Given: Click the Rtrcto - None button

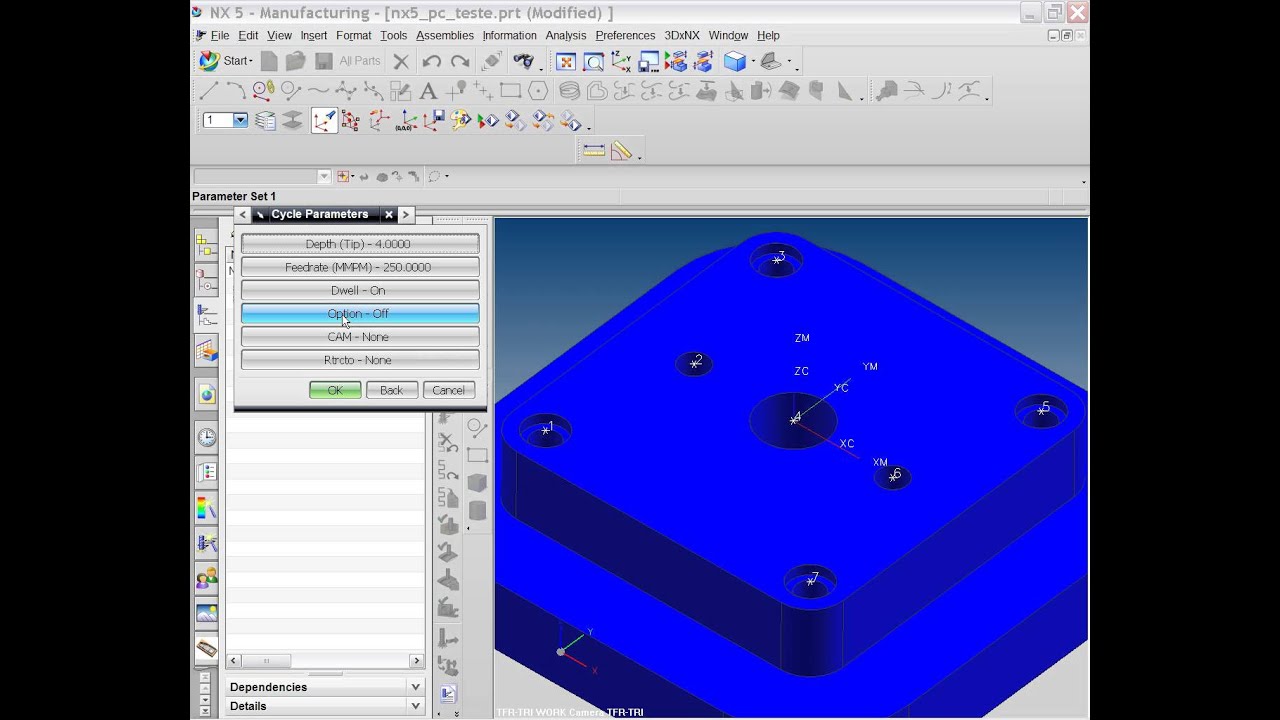Looking at the screenshot, I should [360, 360].
